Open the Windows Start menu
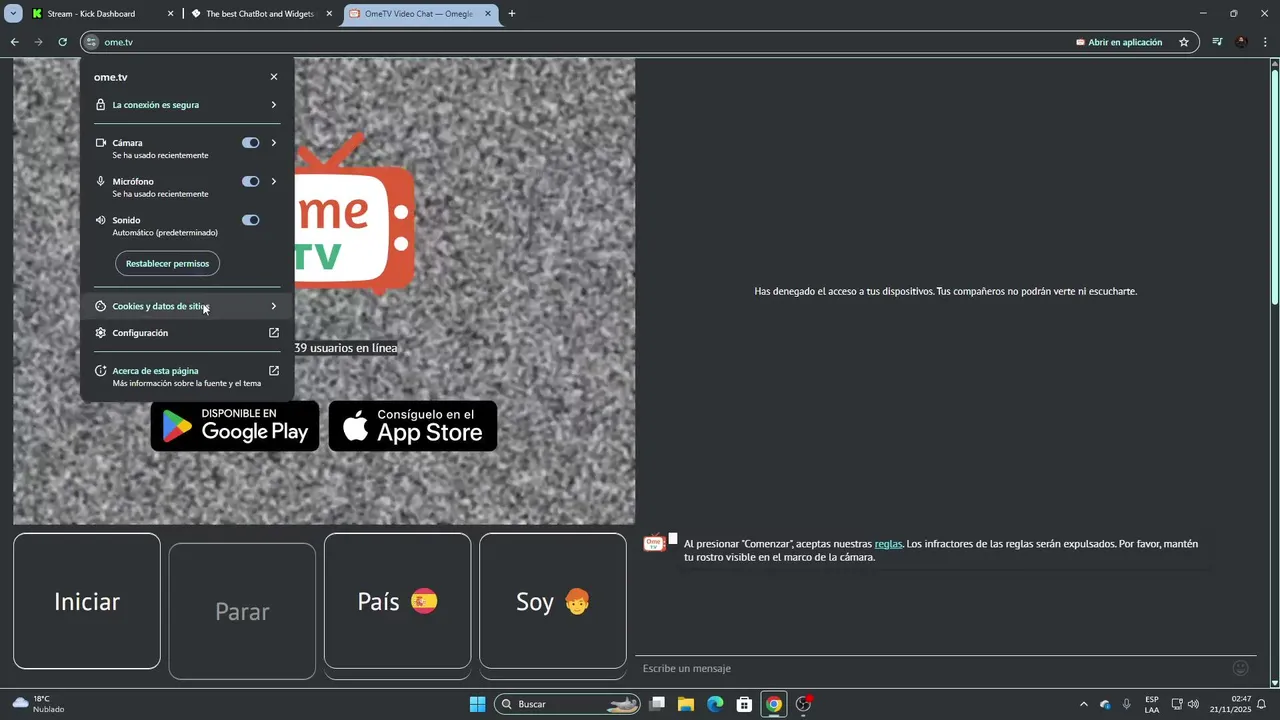Viewport: 1280px width, 720px height. 477,704
